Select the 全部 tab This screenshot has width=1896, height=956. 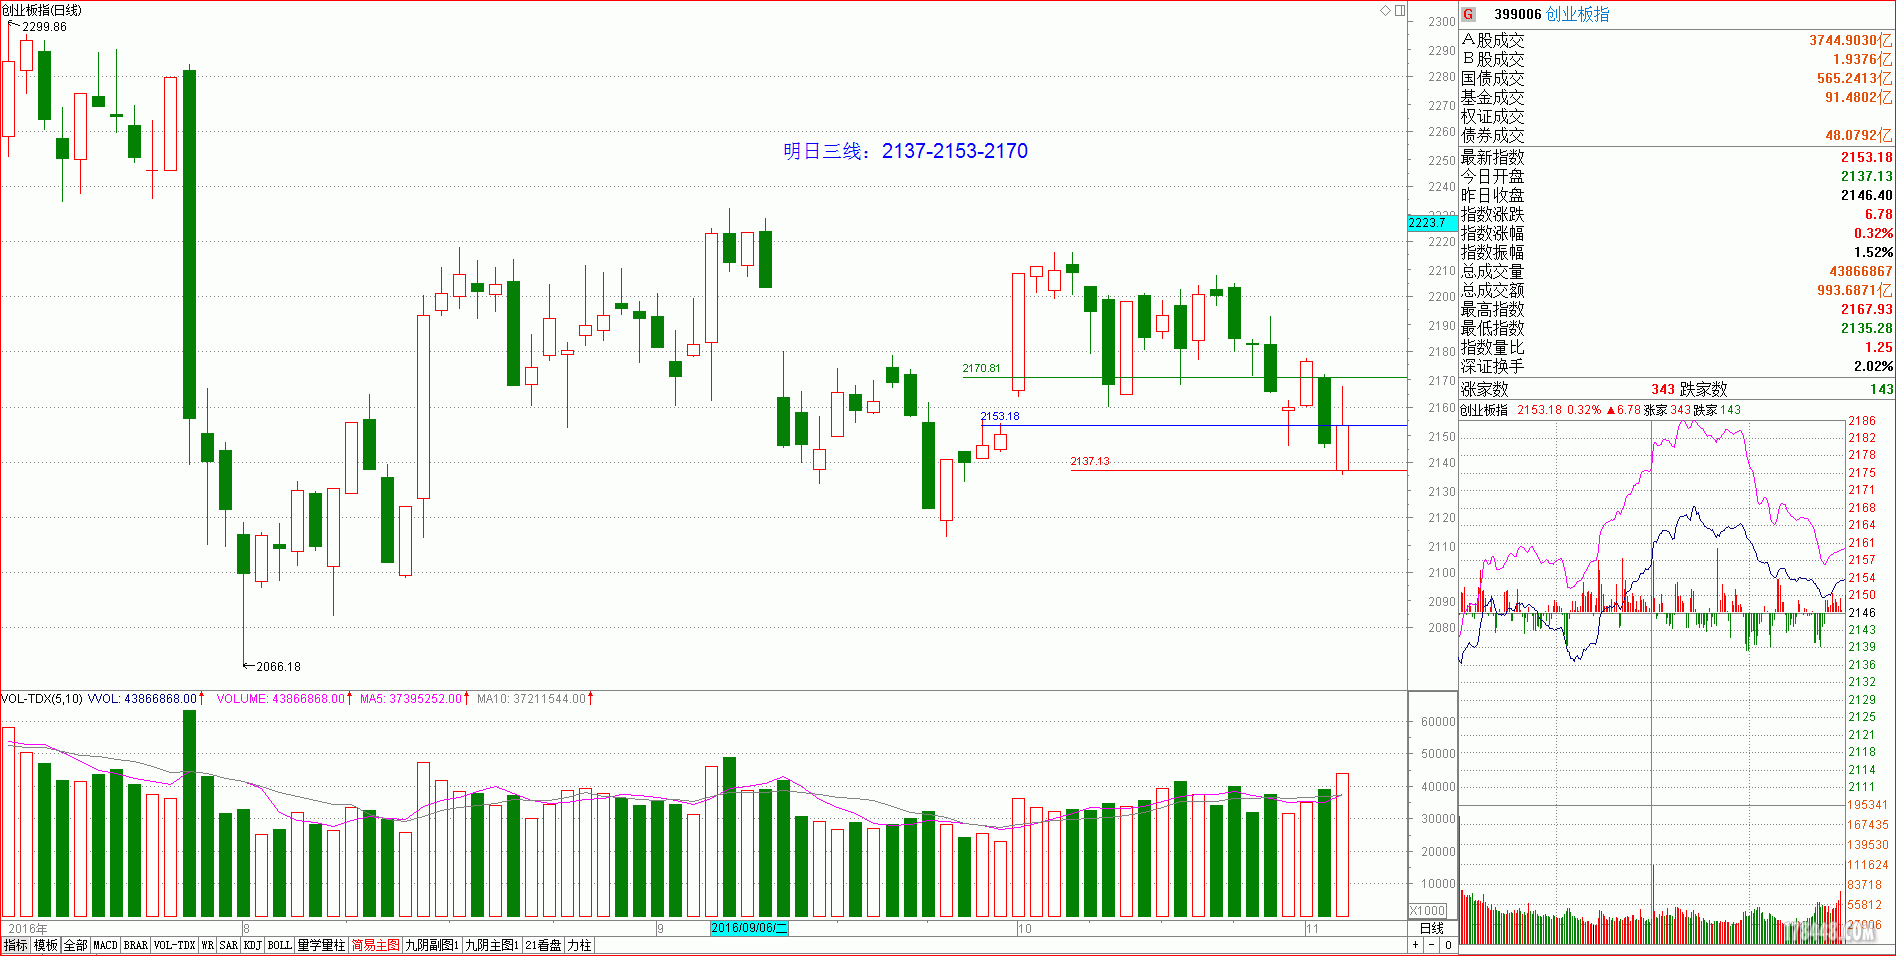[76, 945]
